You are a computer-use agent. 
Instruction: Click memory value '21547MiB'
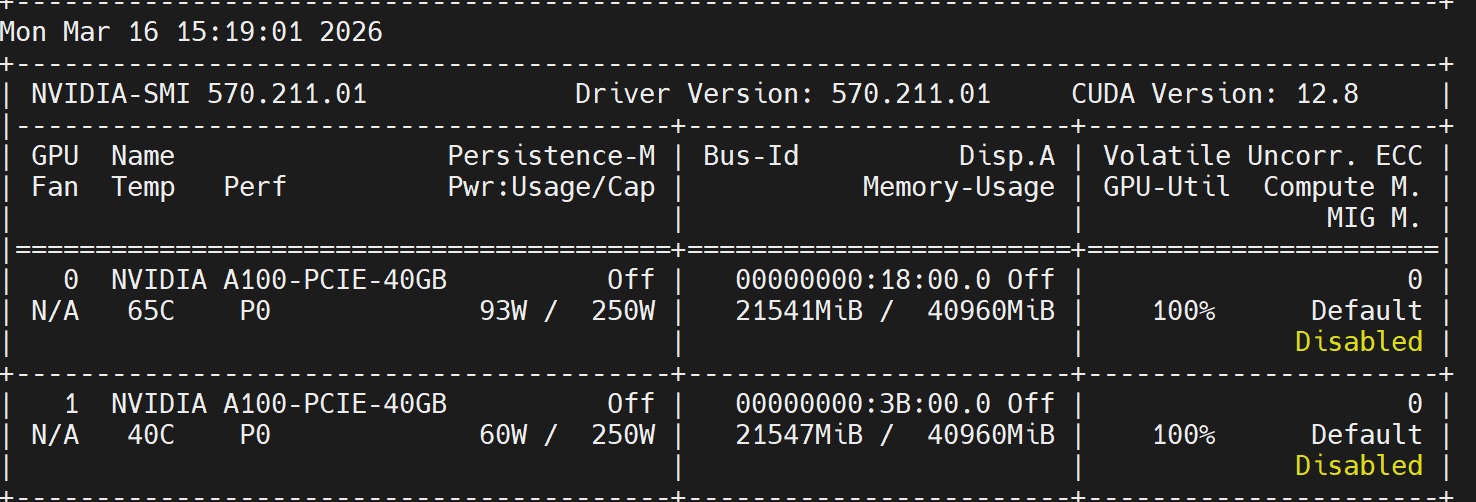pos(799,435)
